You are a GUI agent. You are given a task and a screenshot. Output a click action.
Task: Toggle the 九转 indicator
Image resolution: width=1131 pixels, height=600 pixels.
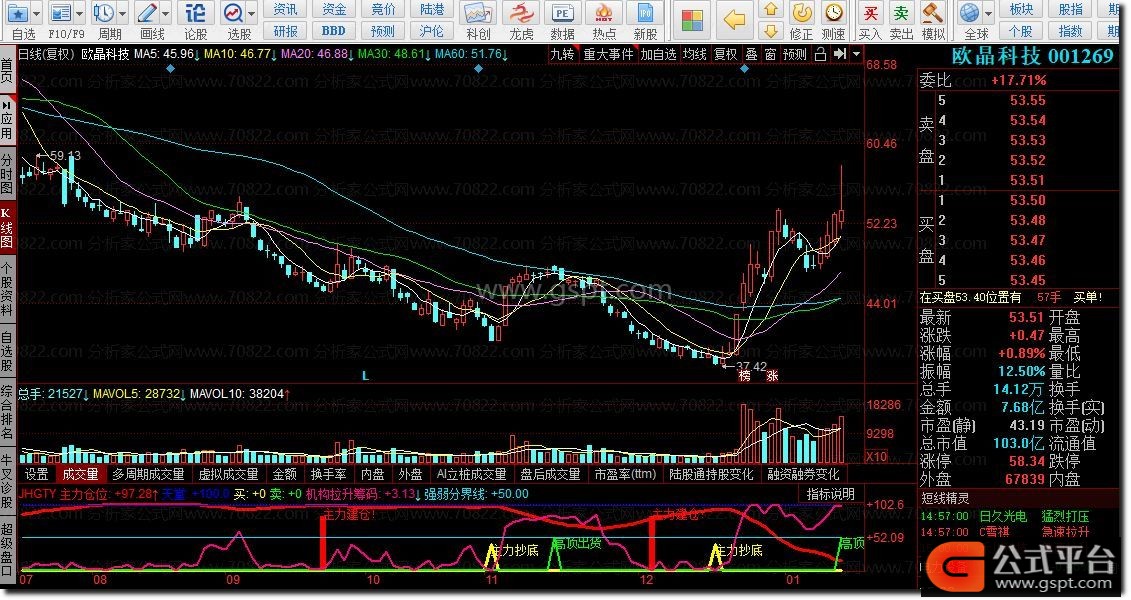pyautogui.click(x=563, y=54)
